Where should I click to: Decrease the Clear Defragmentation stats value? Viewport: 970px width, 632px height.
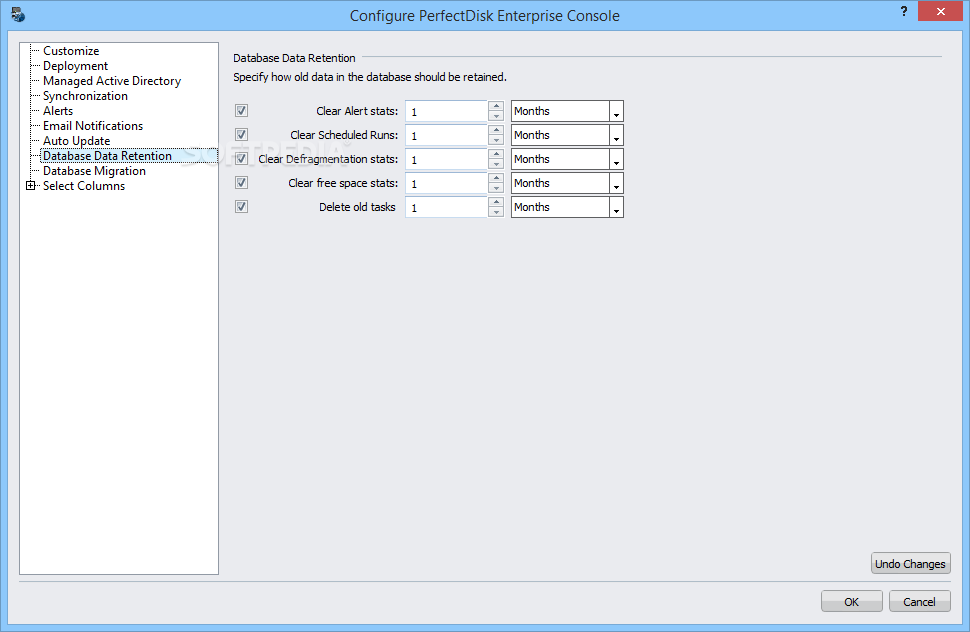(496, 164)
